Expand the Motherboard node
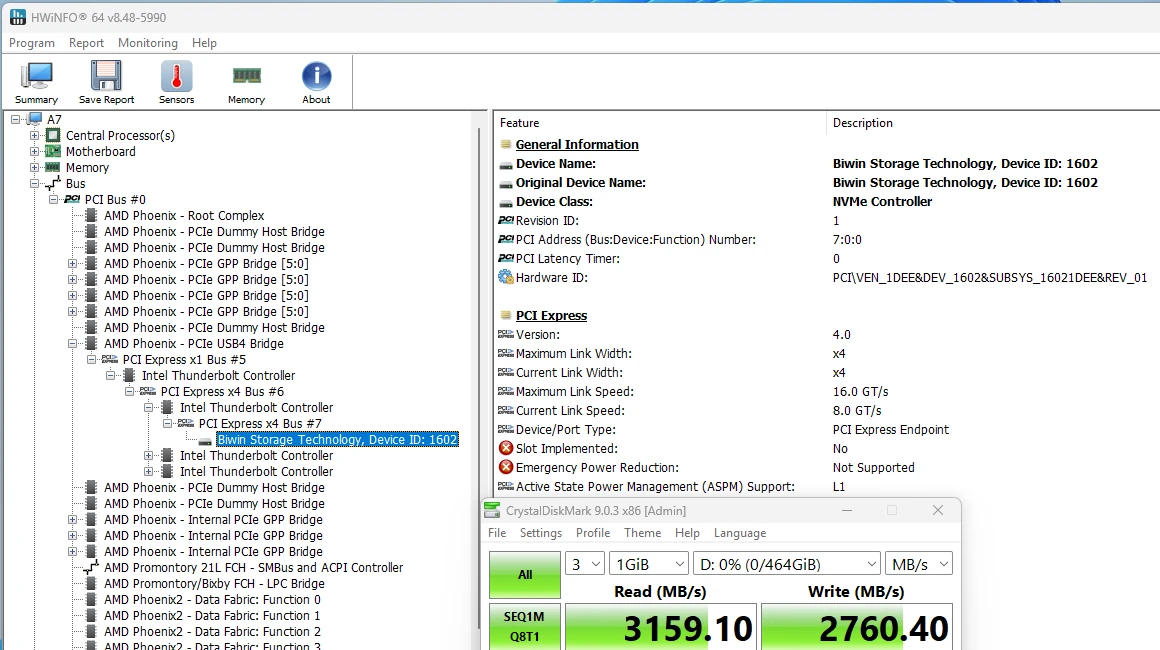Viewport: 1160px width, 650px height. (x=34, y=151)
